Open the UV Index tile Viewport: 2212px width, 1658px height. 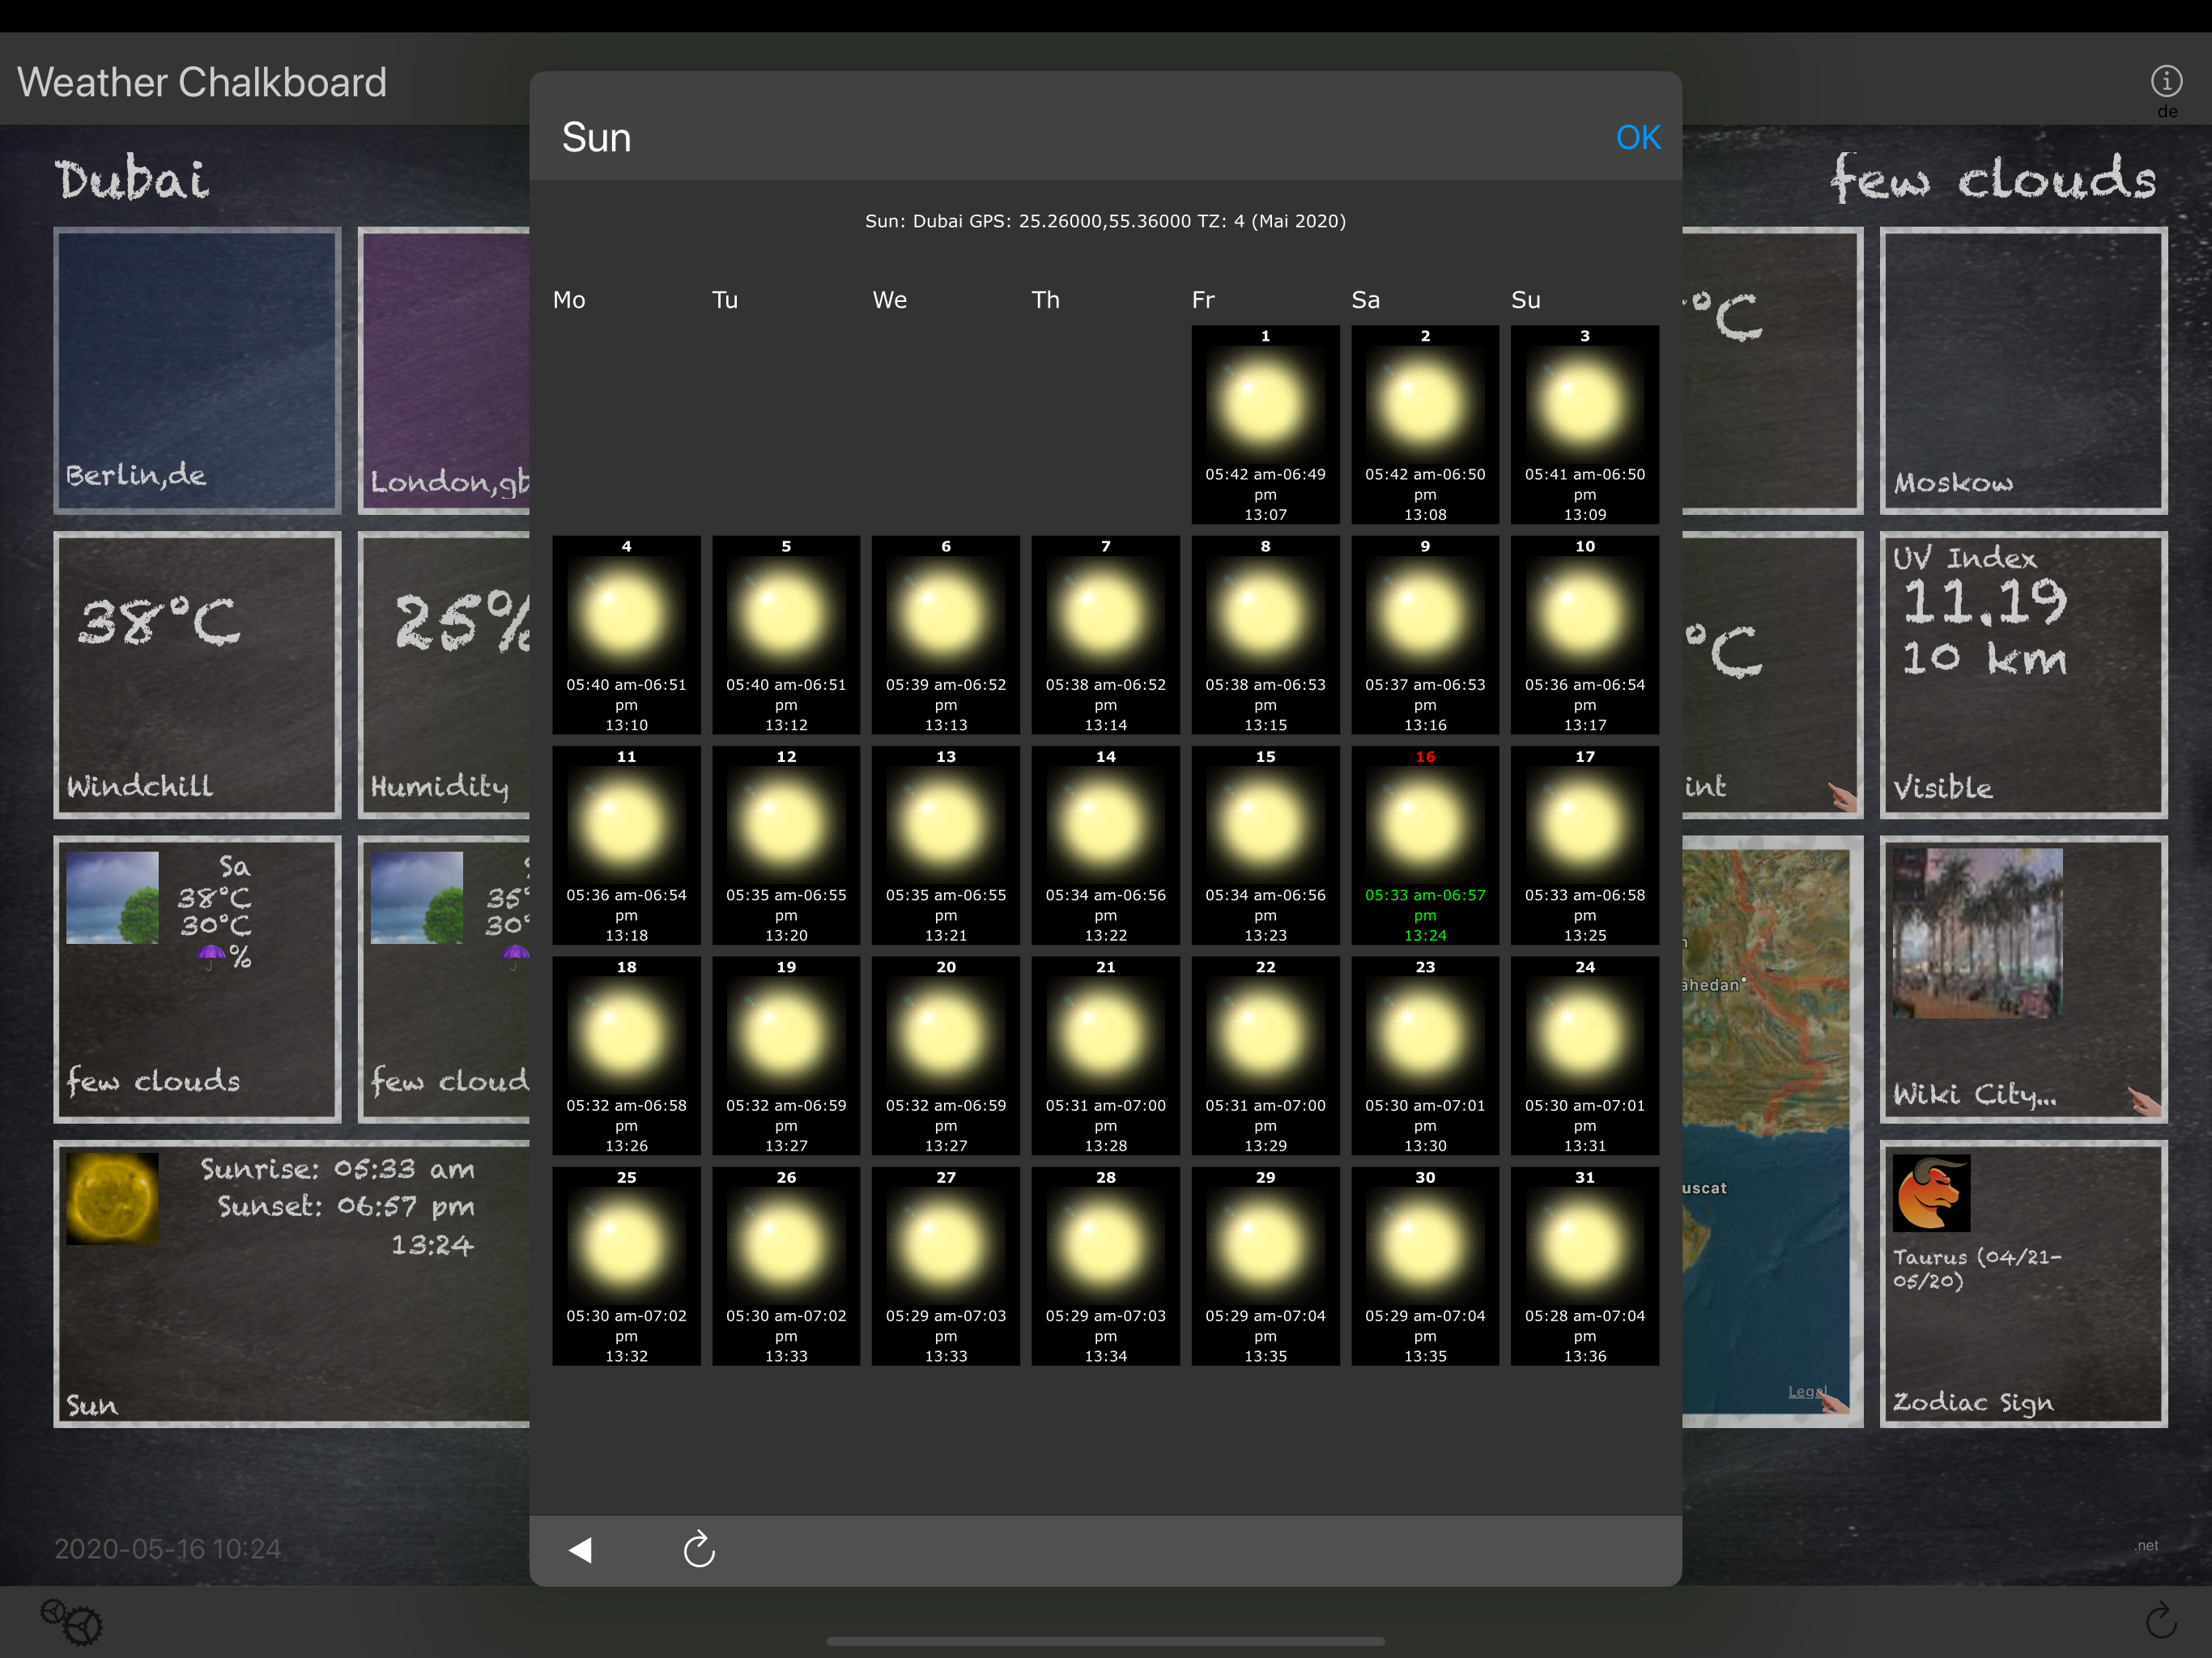(2023, 675)
